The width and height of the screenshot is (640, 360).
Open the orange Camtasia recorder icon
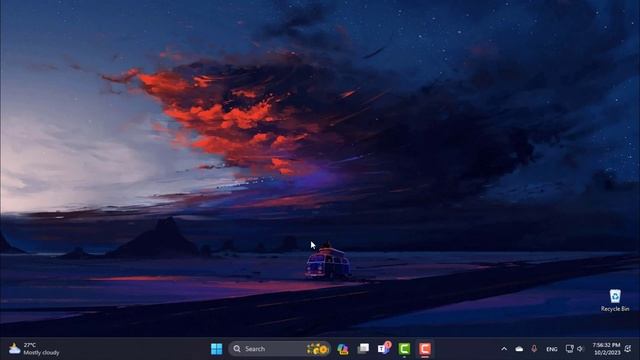[x=425, y=349]
